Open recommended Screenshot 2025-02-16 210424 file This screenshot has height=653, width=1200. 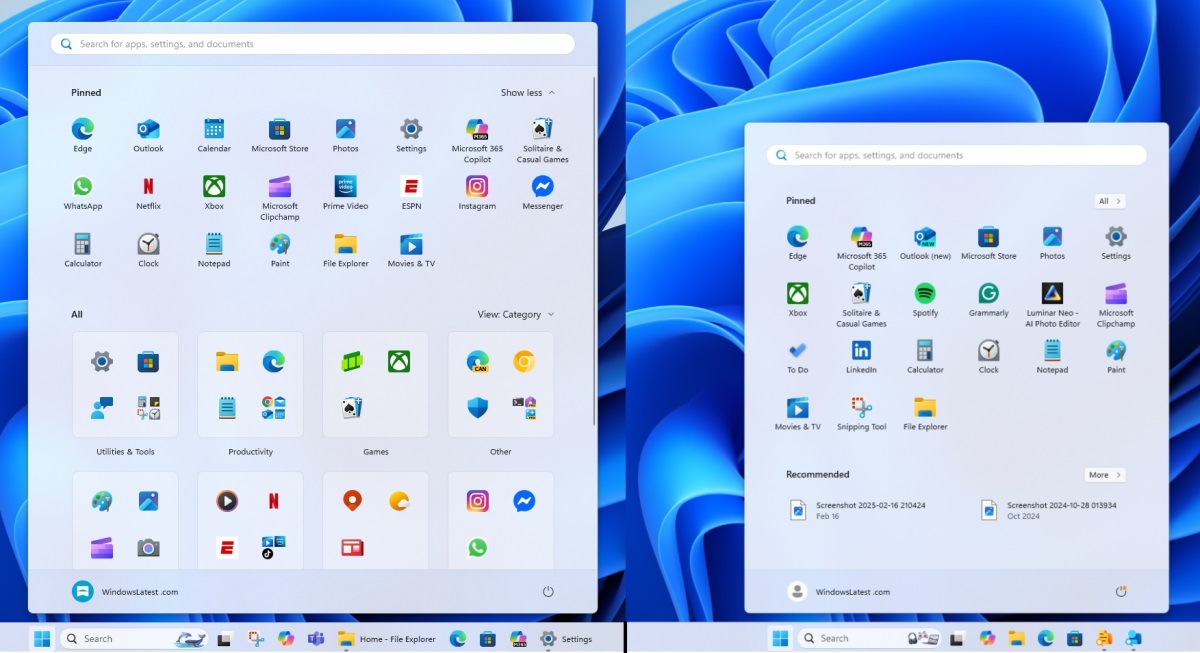coord(860,510)
